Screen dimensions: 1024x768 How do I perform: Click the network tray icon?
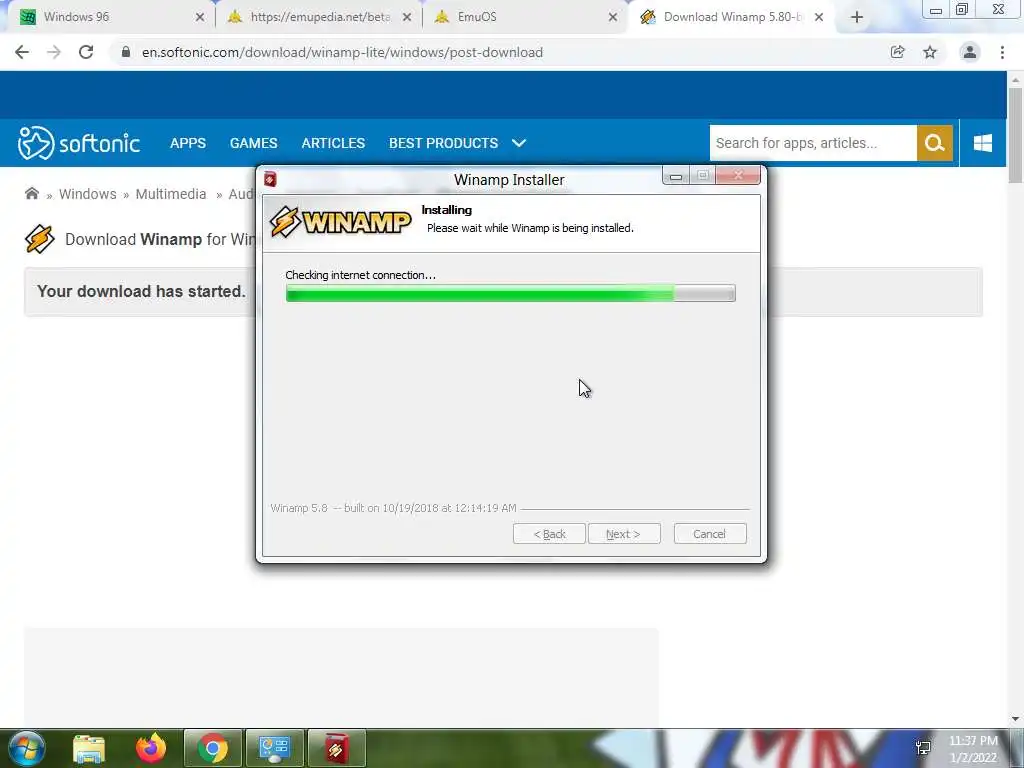(x=923, y=748)
